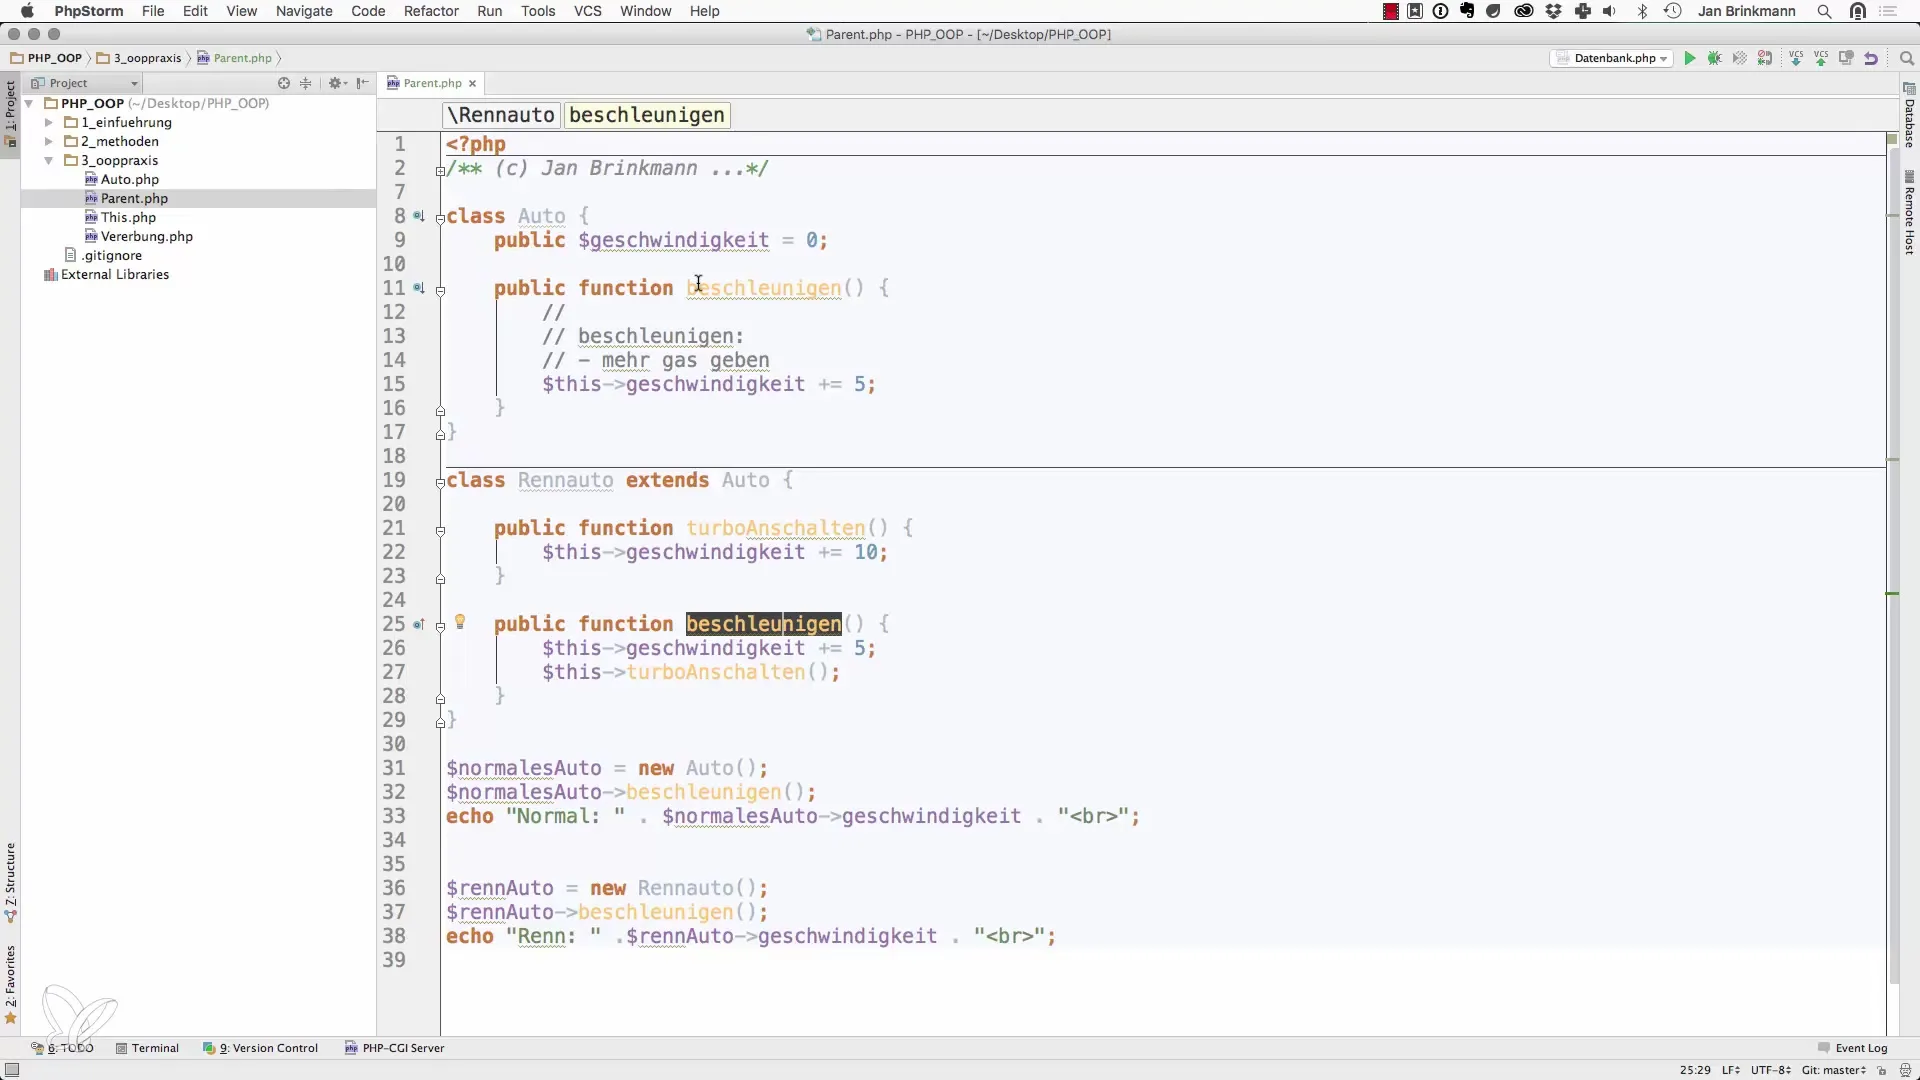Expand the 2_methoden folder

click(x=48, y=141)
